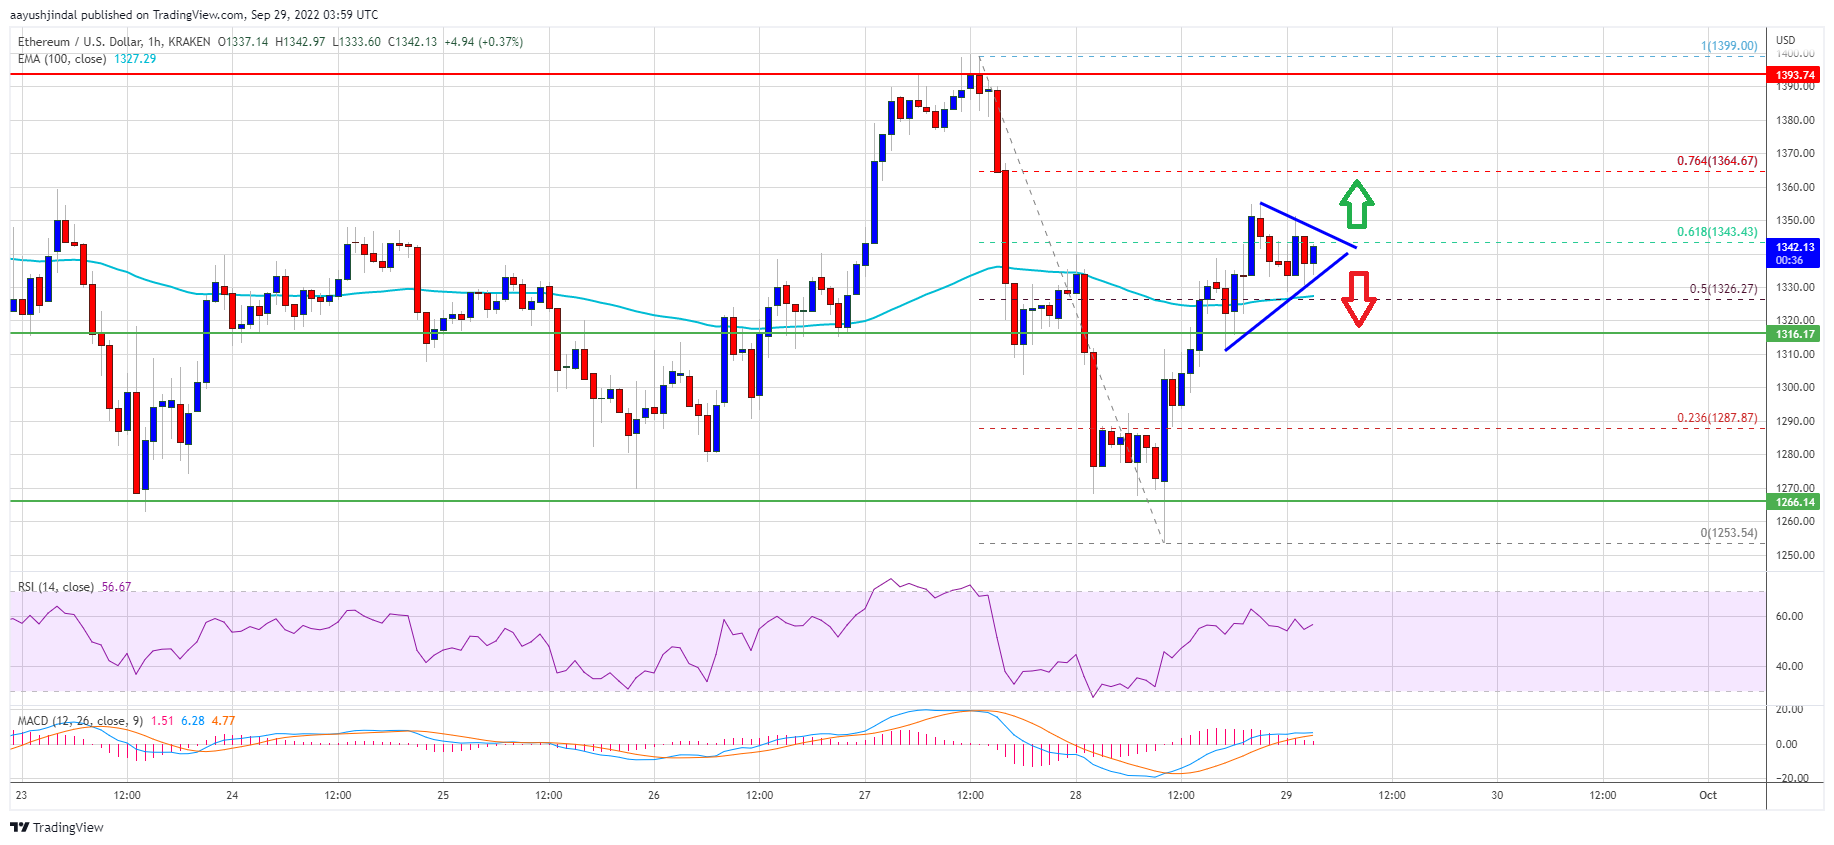Click the 0.618(1343.43) Fibonacci level label

(x=1716, y=232)
